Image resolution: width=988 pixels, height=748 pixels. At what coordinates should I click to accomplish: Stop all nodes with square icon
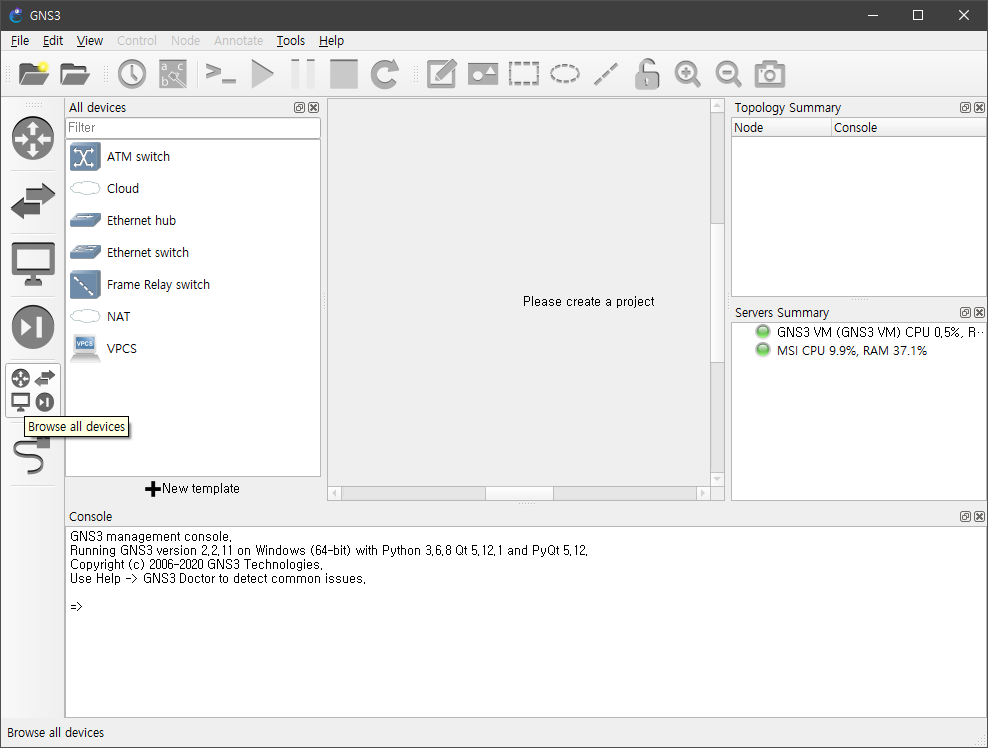(x=344, y=74)
